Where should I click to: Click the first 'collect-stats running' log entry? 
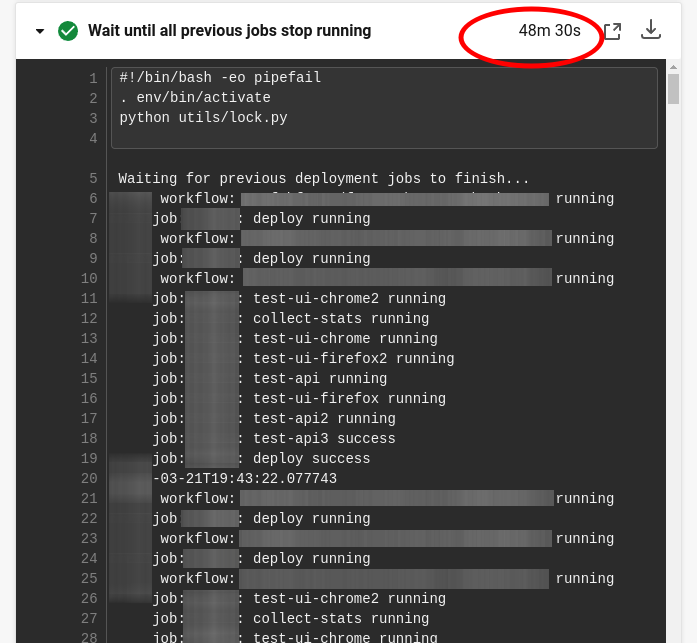(340, 319)
